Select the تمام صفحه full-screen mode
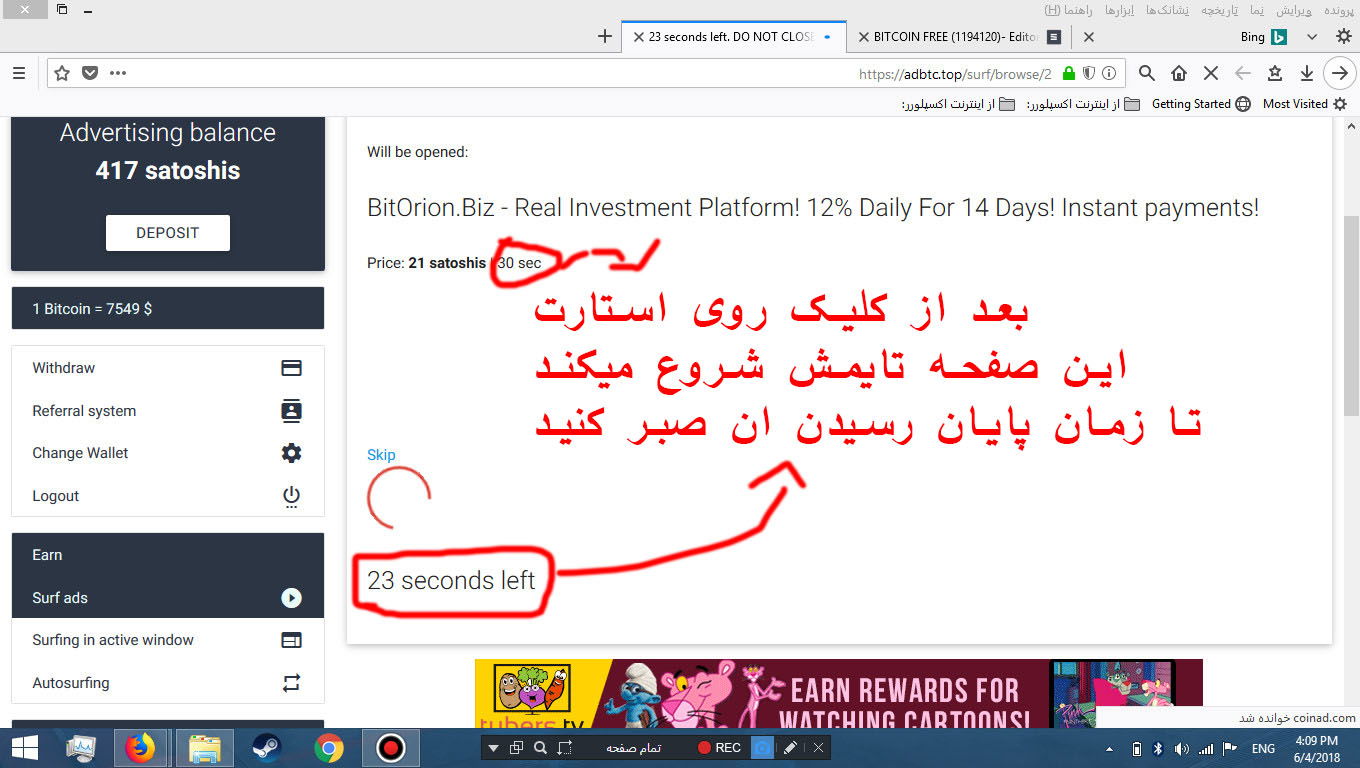 [x=634, y=747]
